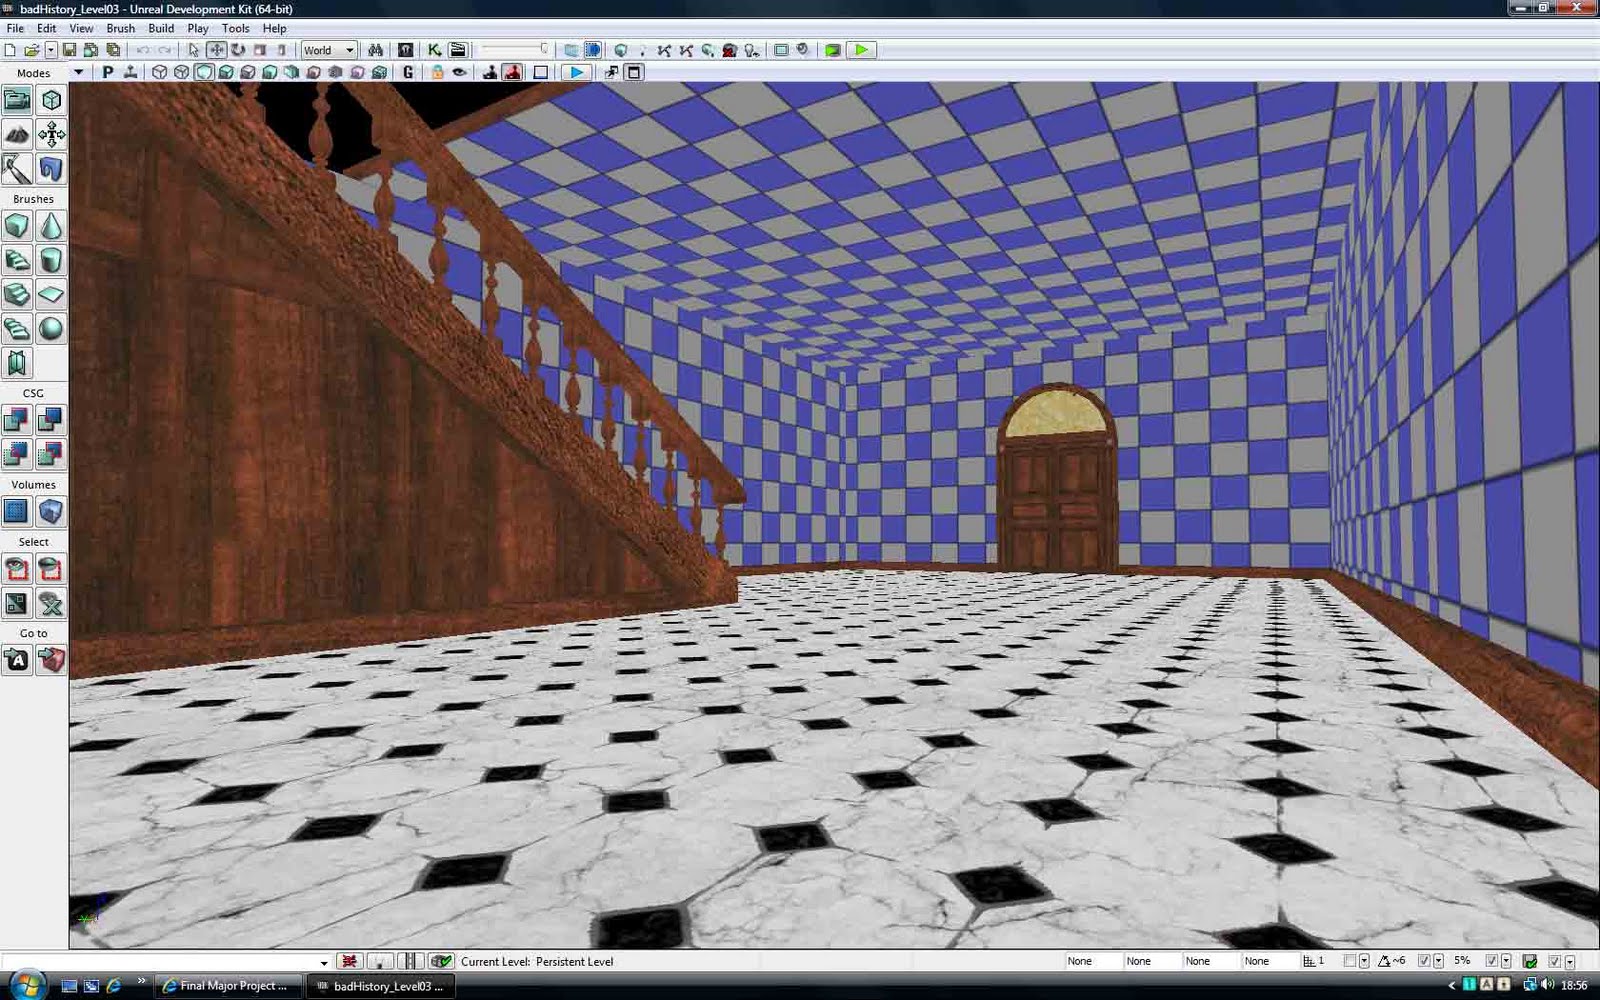This screenshot has height=1000, width=1600.
Task: Open the Kismet editor
Action: [433, 50]
